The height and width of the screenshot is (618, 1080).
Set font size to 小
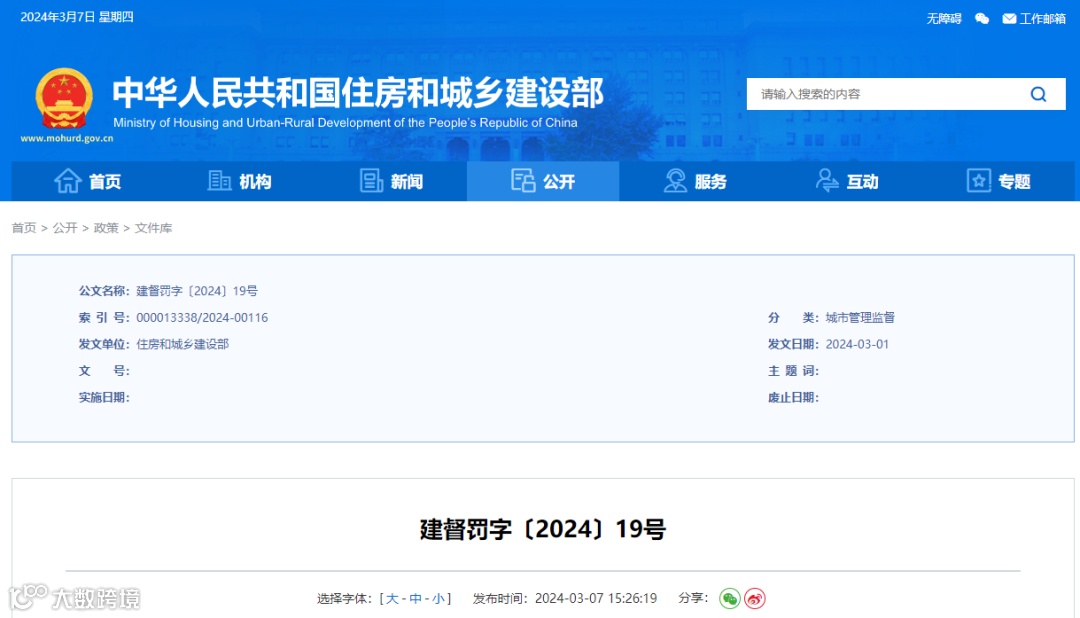438,599
